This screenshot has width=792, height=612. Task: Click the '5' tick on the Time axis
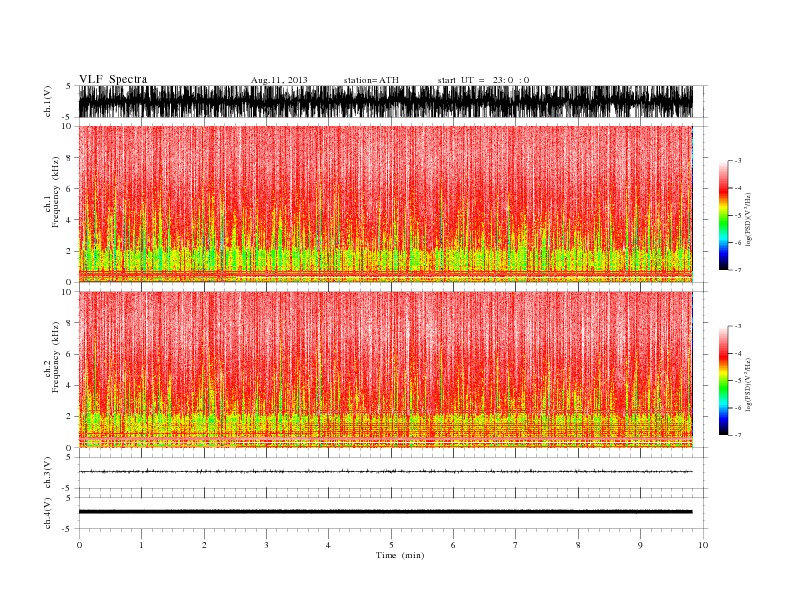[391, 545]
